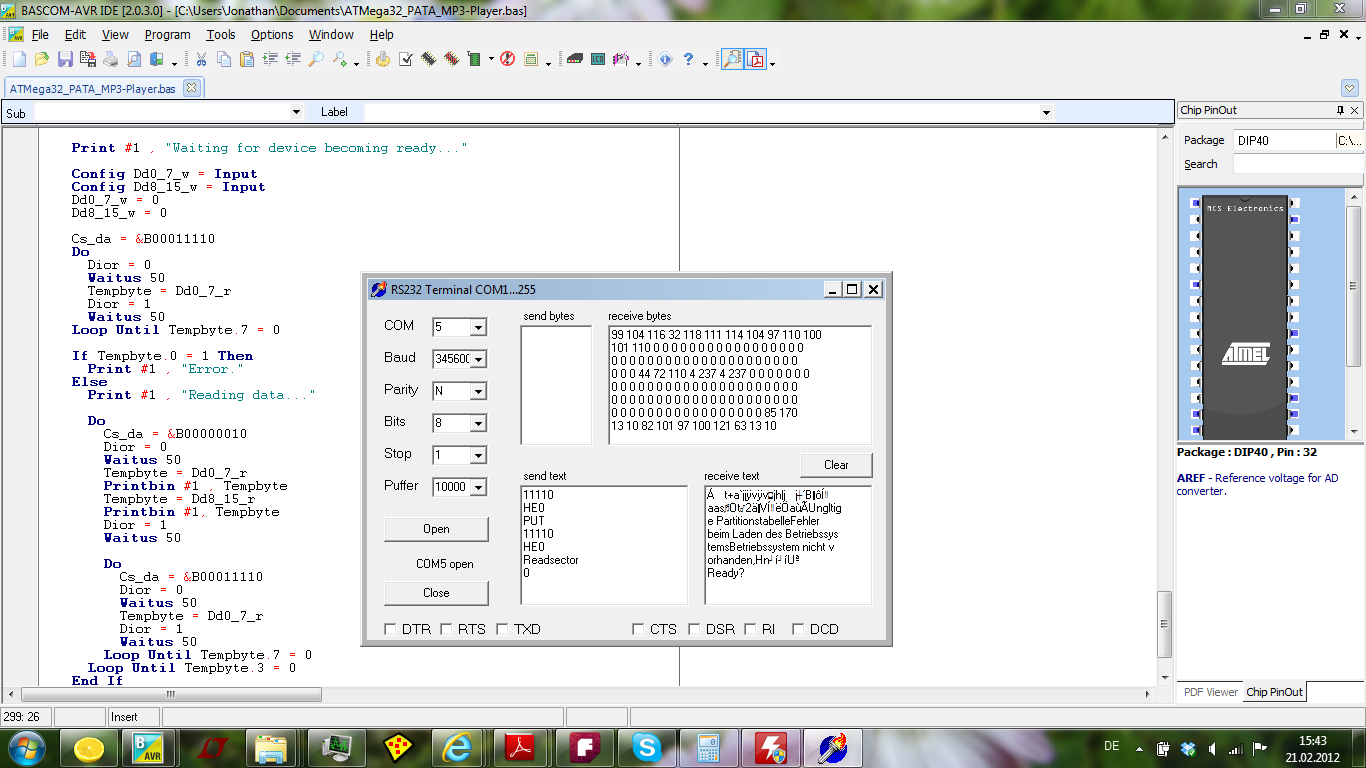
Task: Focus the Search field in Chip PinOut
Action: (1298, 164)
